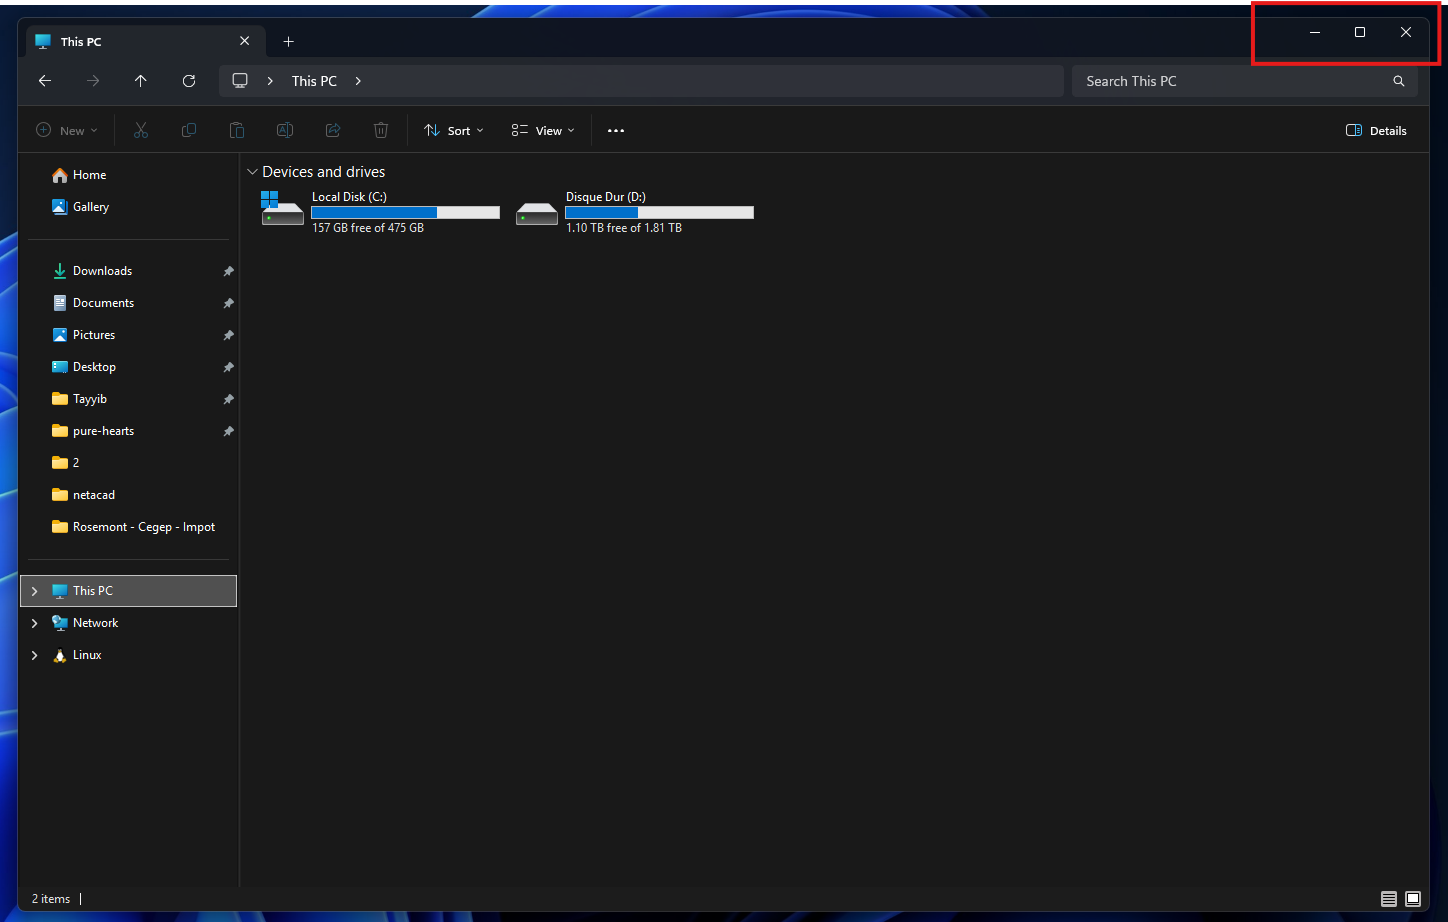Click the Copy icon in toolbar
The height and width of the screenshot is (922, 1448).
point(189,130)
